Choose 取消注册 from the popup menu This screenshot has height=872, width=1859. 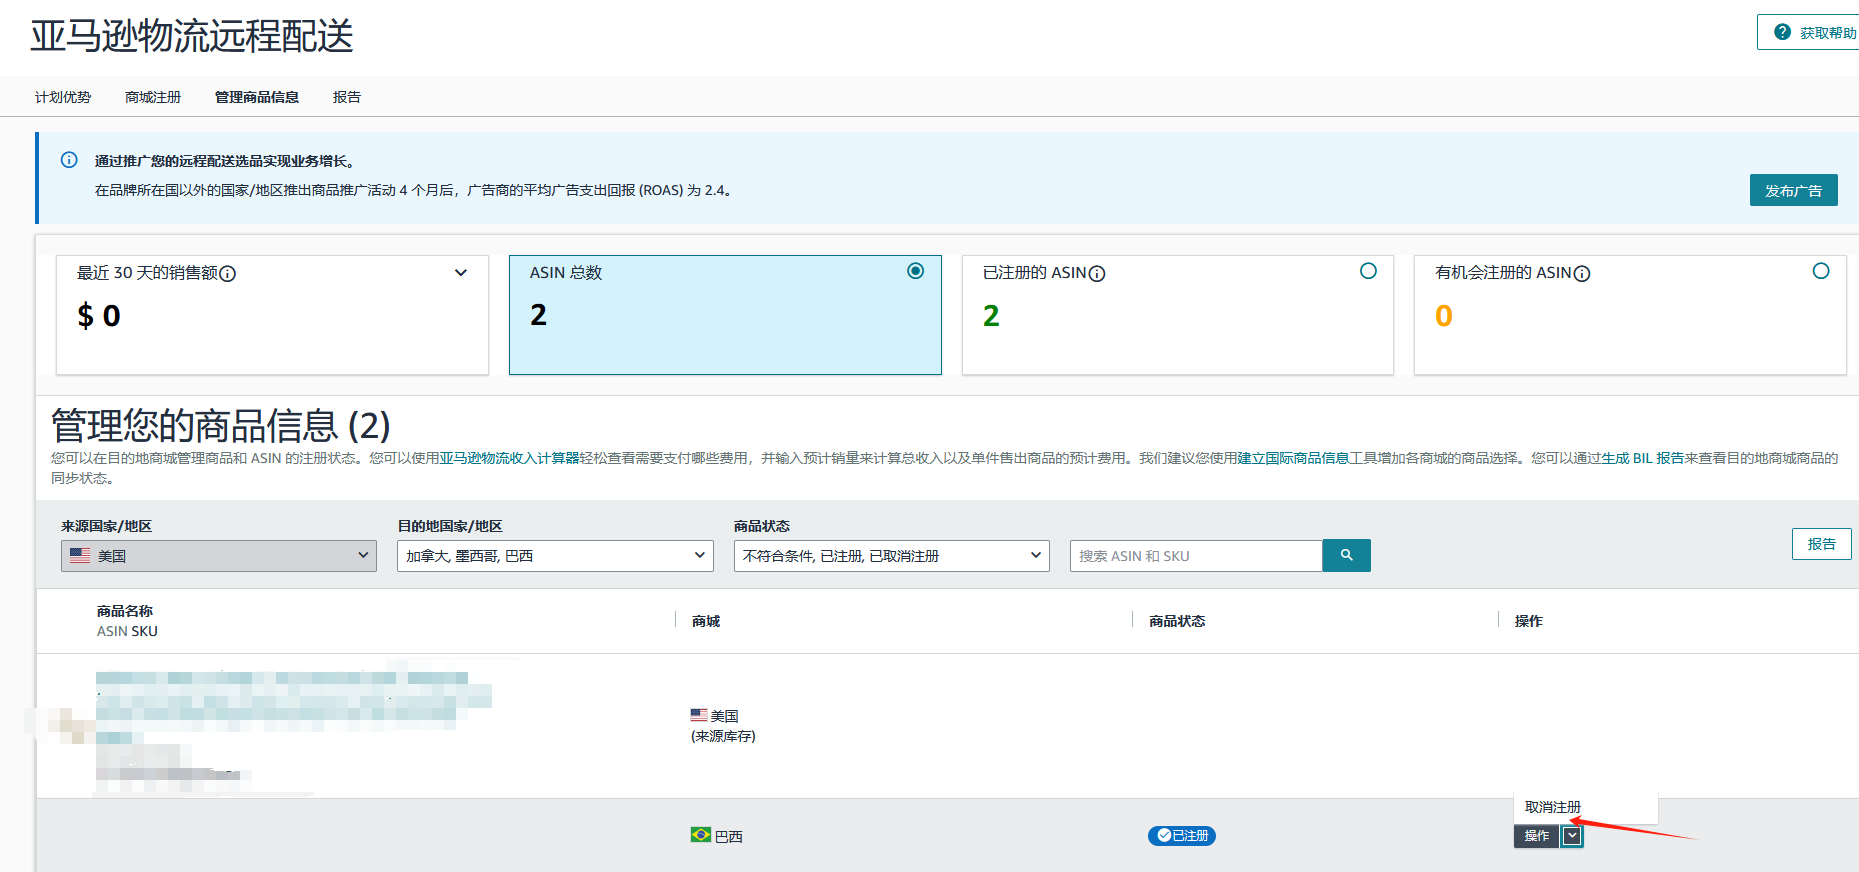(x=1553, y=807)
